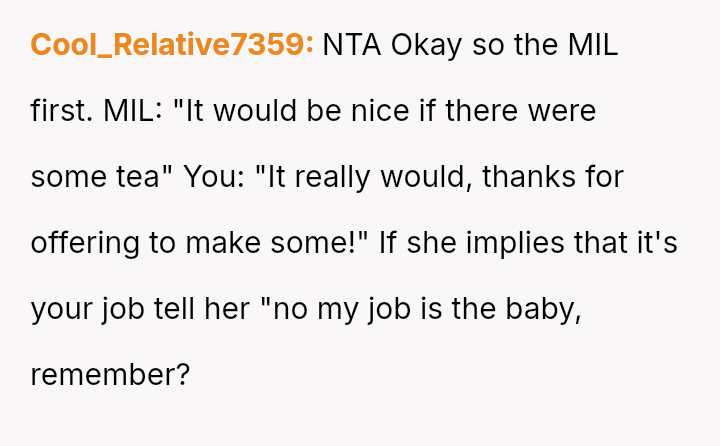Click the word "remember?" on the last line
The height and width of the screenshot is (446, 720).
point(110,375)
